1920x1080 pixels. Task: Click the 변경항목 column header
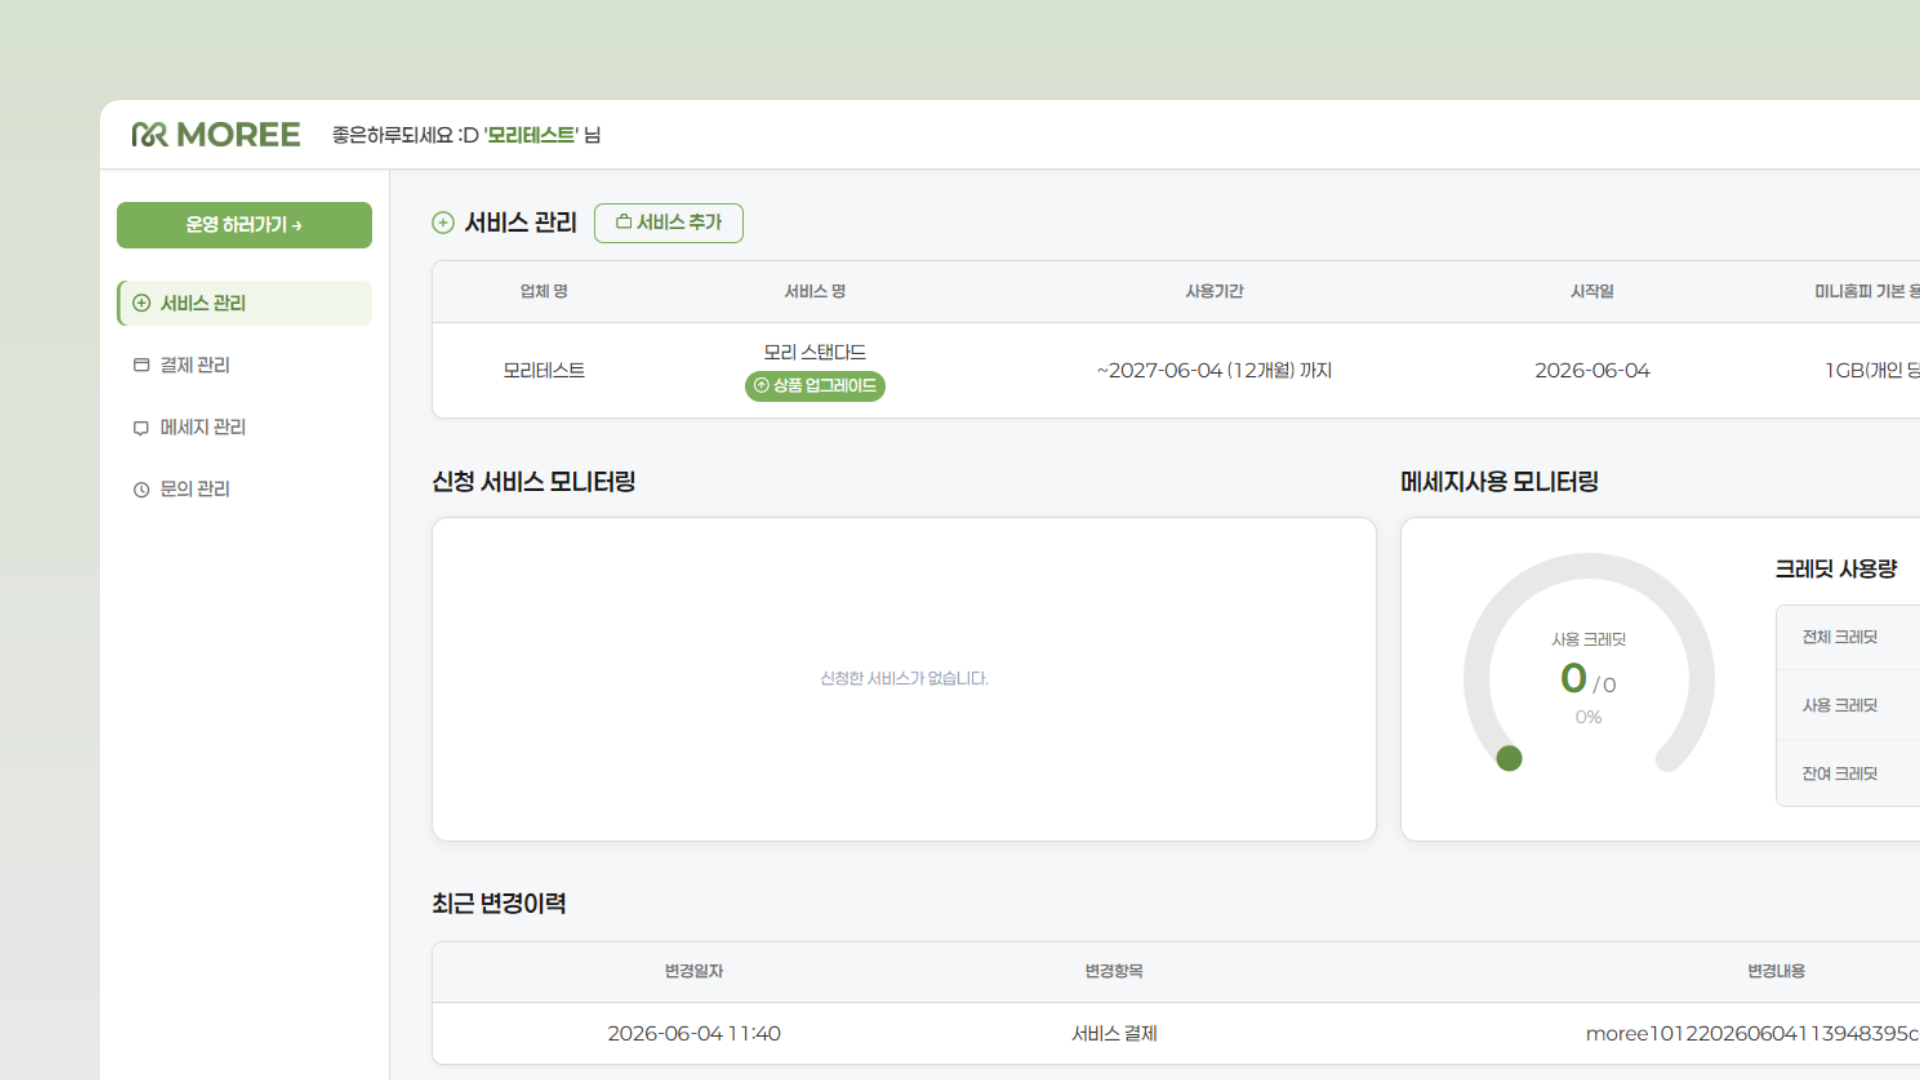(x=1114, y=971)
